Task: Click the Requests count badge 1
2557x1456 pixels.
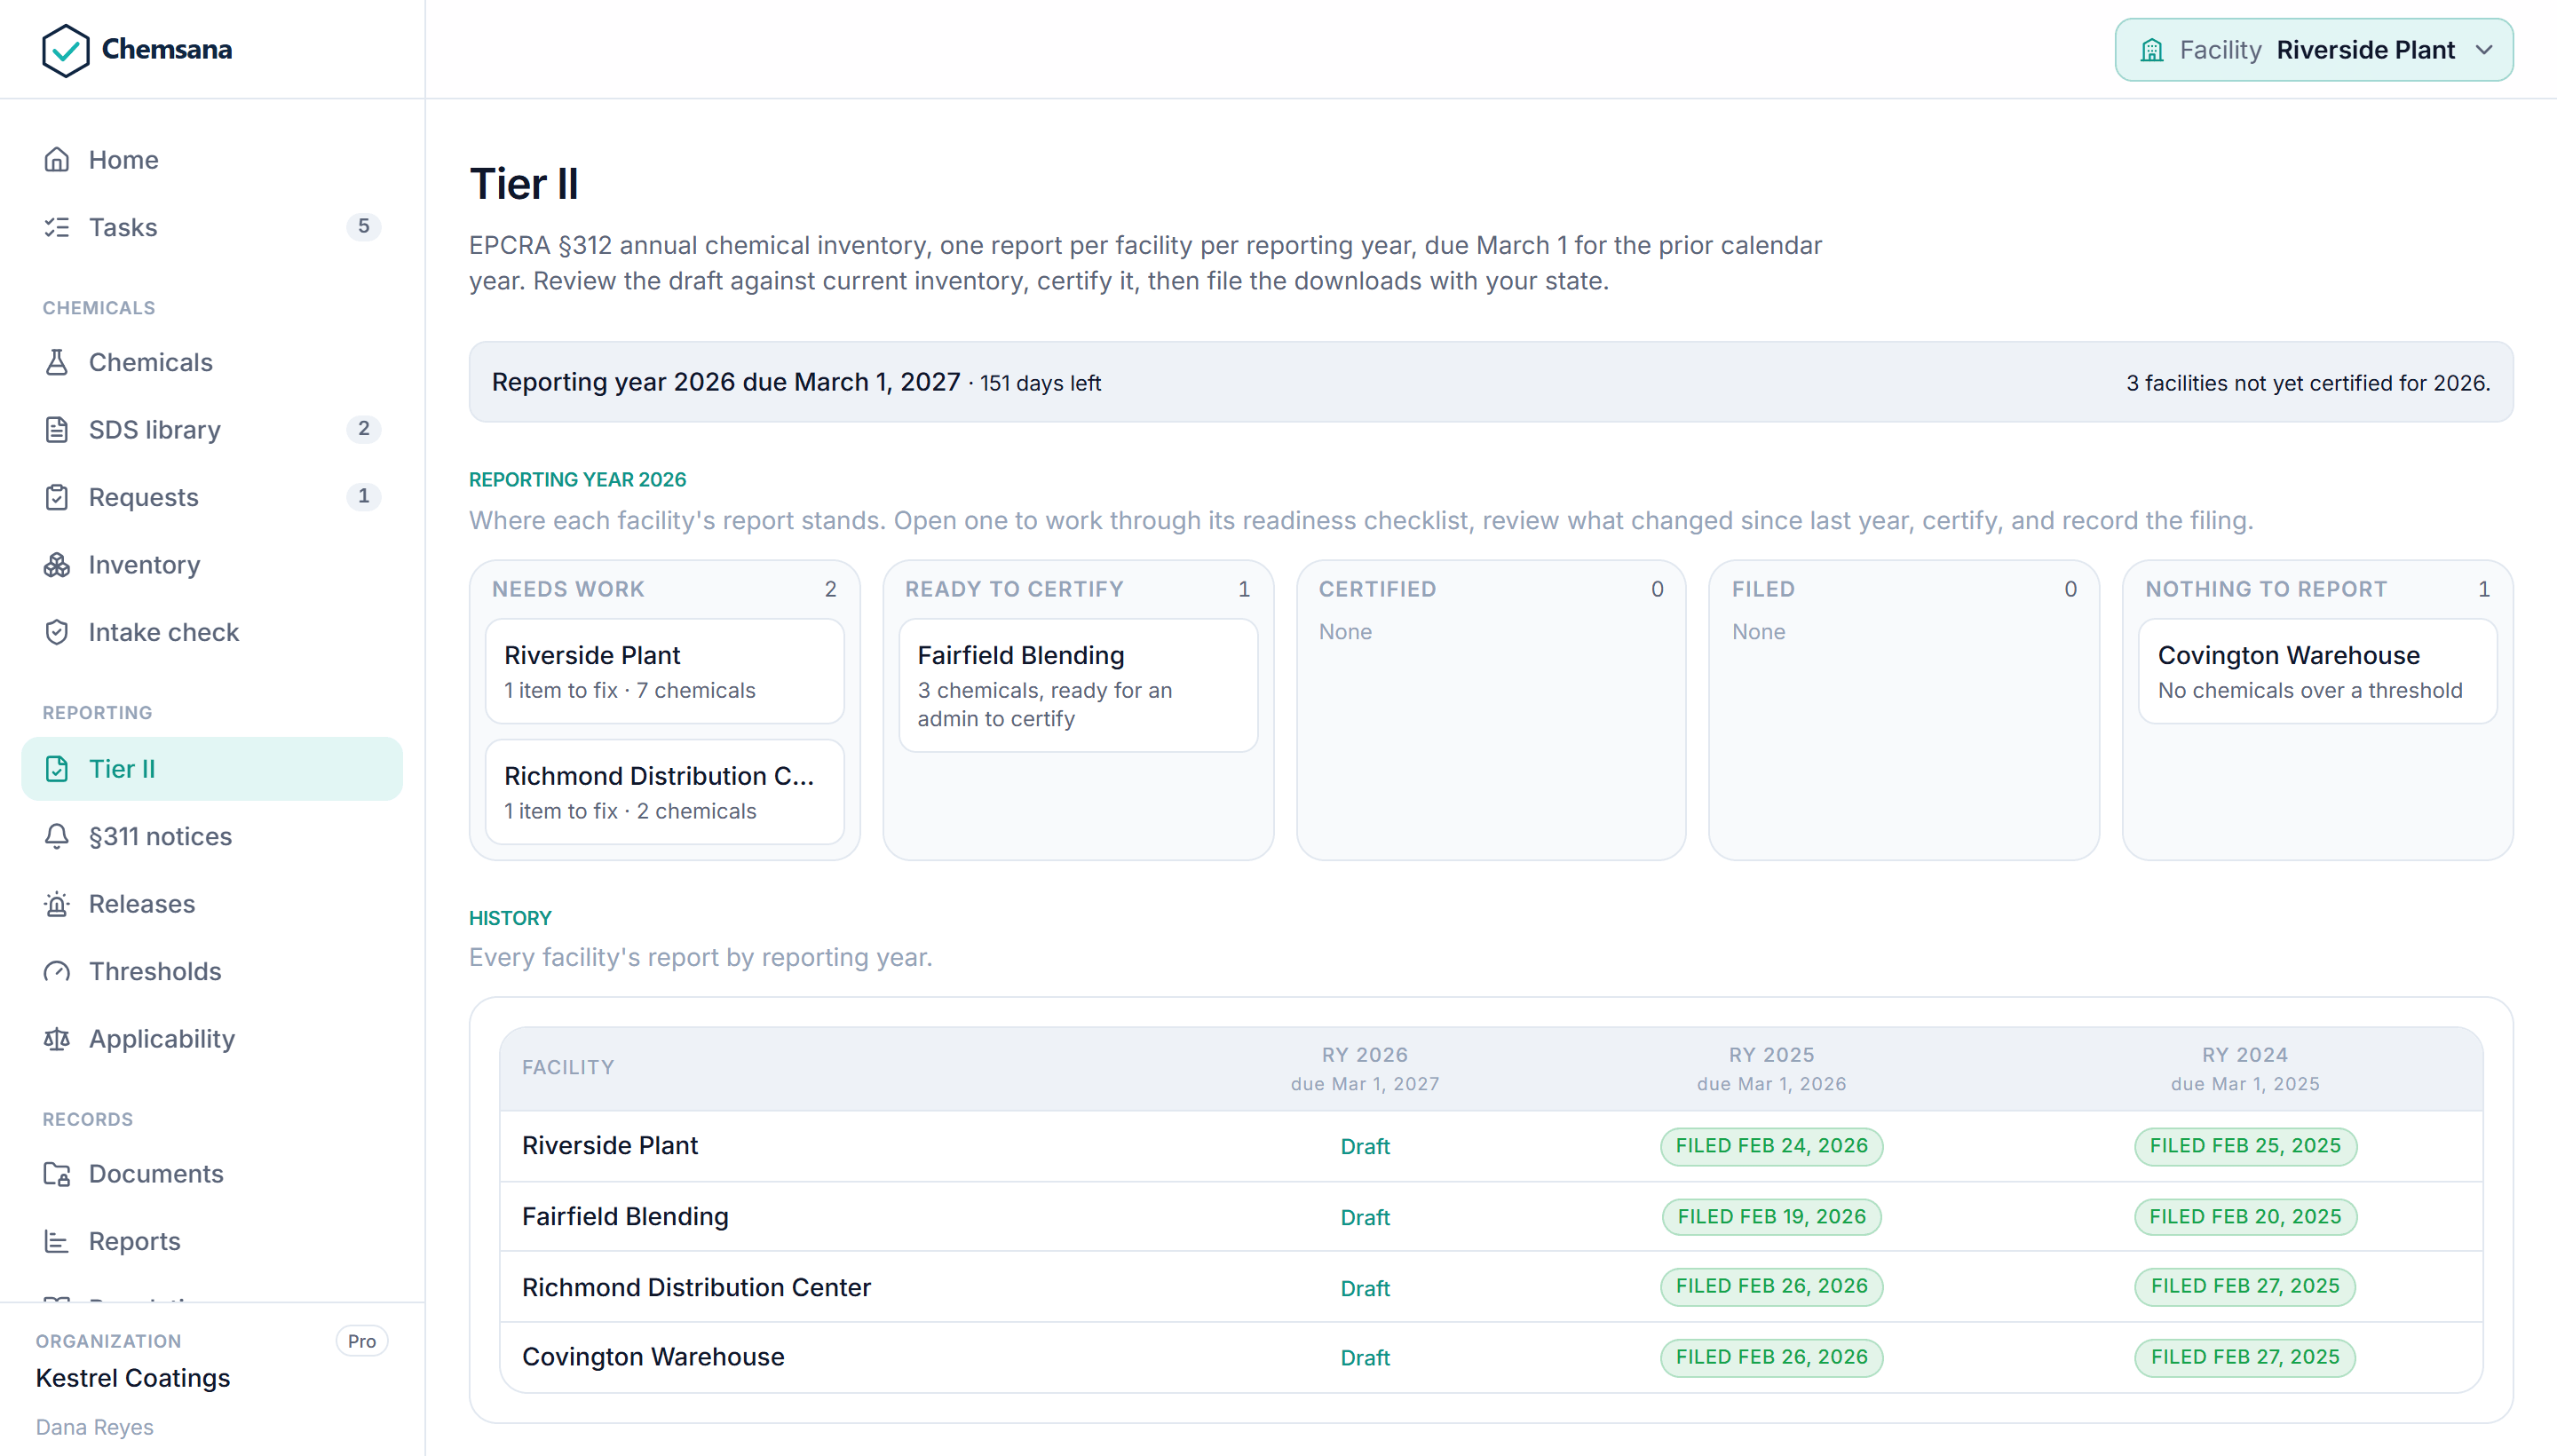Action: click(364, 497)
